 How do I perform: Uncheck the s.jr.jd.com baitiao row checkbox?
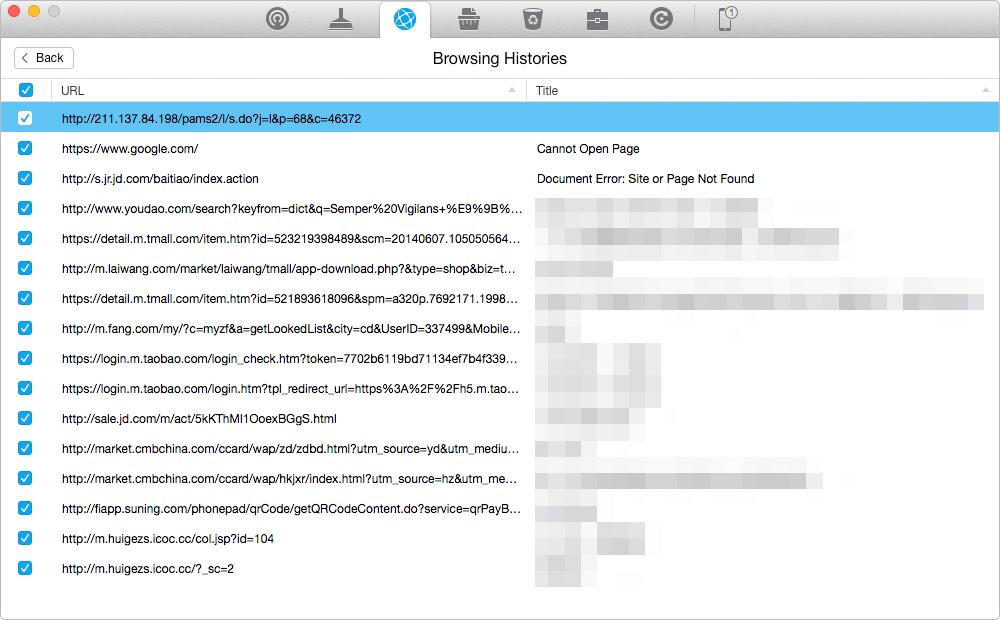(25, 178)
